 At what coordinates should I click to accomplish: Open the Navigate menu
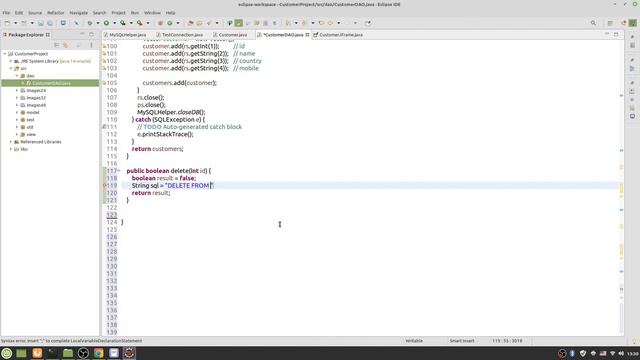78,13
